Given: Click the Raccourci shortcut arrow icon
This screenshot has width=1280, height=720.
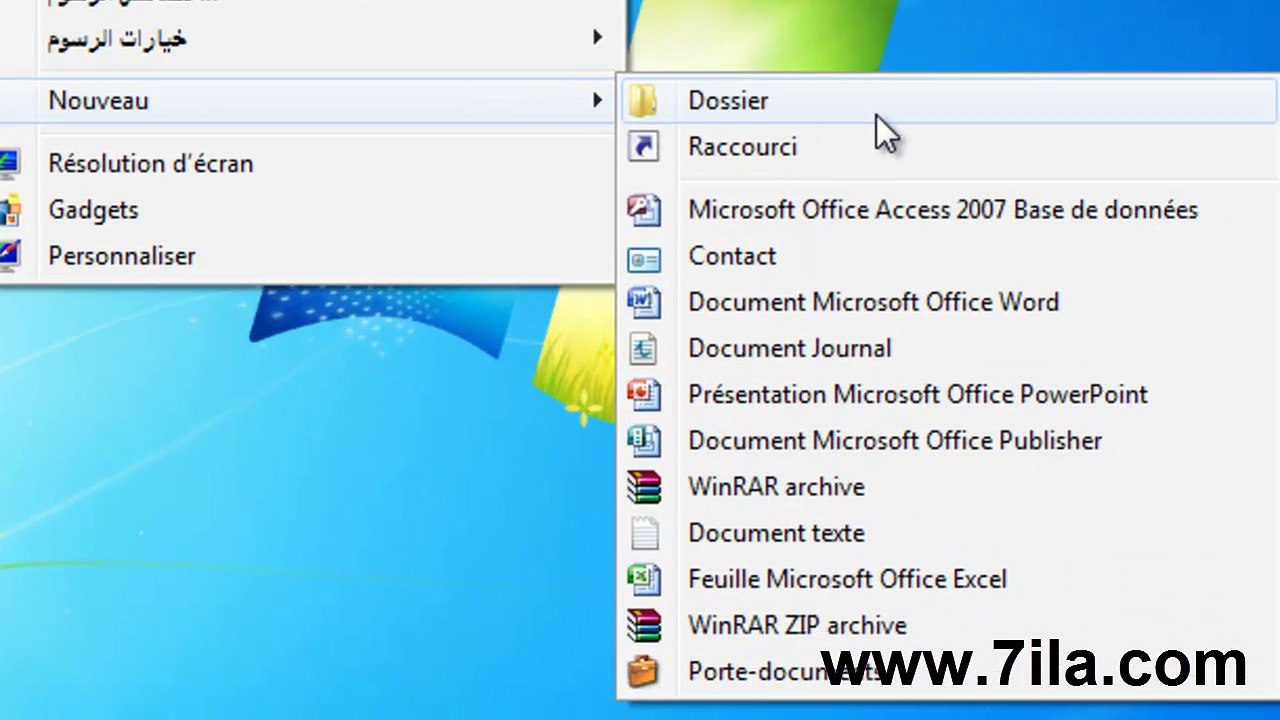Looking at the screenshot, I should coord(643,147).
